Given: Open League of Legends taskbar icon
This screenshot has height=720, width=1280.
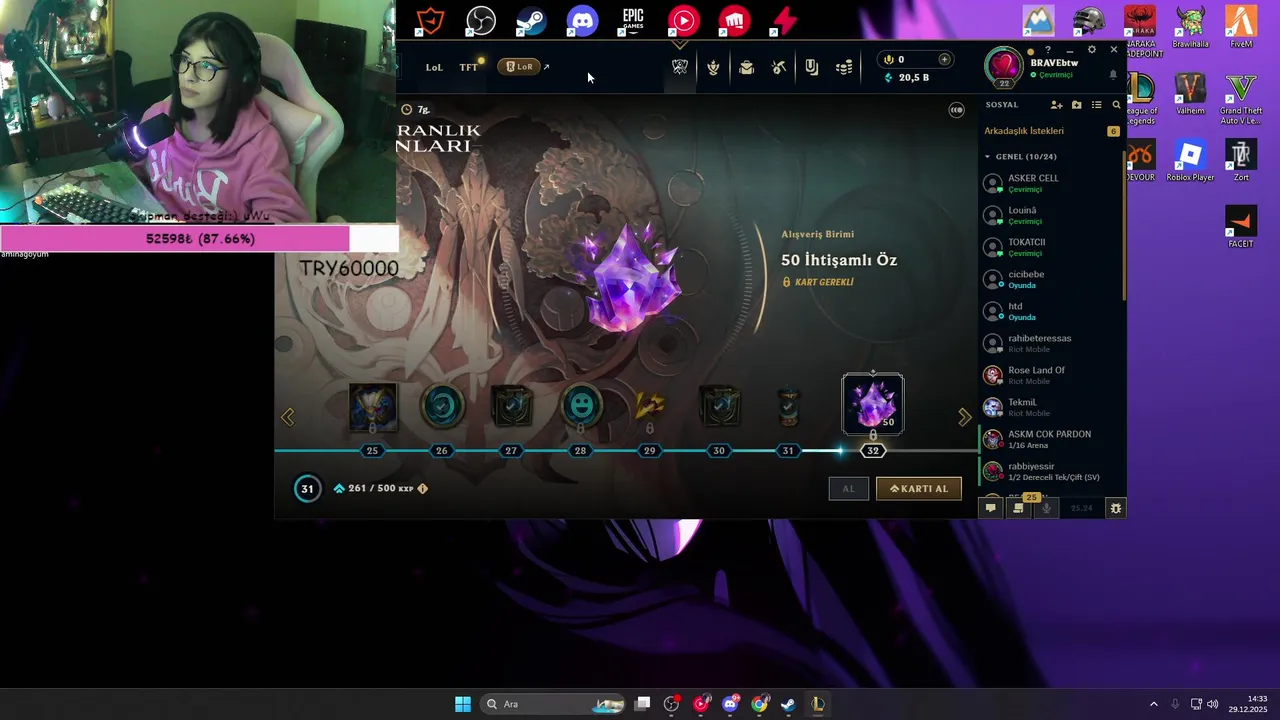Looking at the screenshot, I should (817, 704).
